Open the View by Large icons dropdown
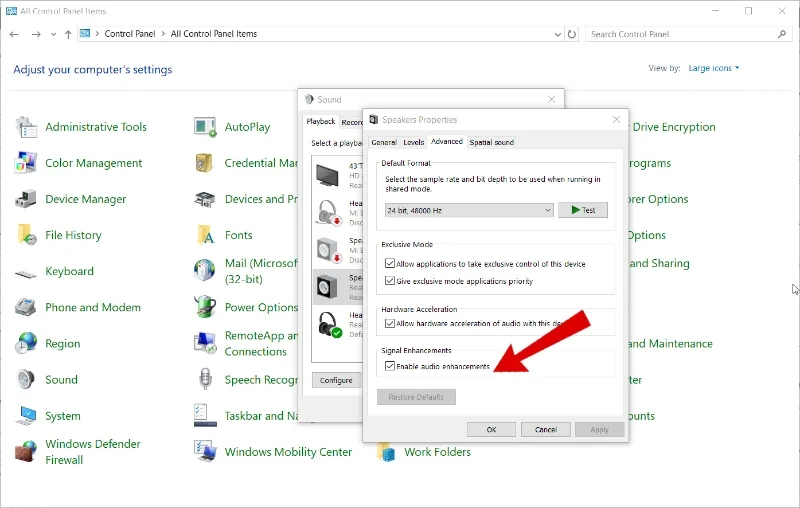The height and width of the screenshot is (508, 800). coord(714,68)
